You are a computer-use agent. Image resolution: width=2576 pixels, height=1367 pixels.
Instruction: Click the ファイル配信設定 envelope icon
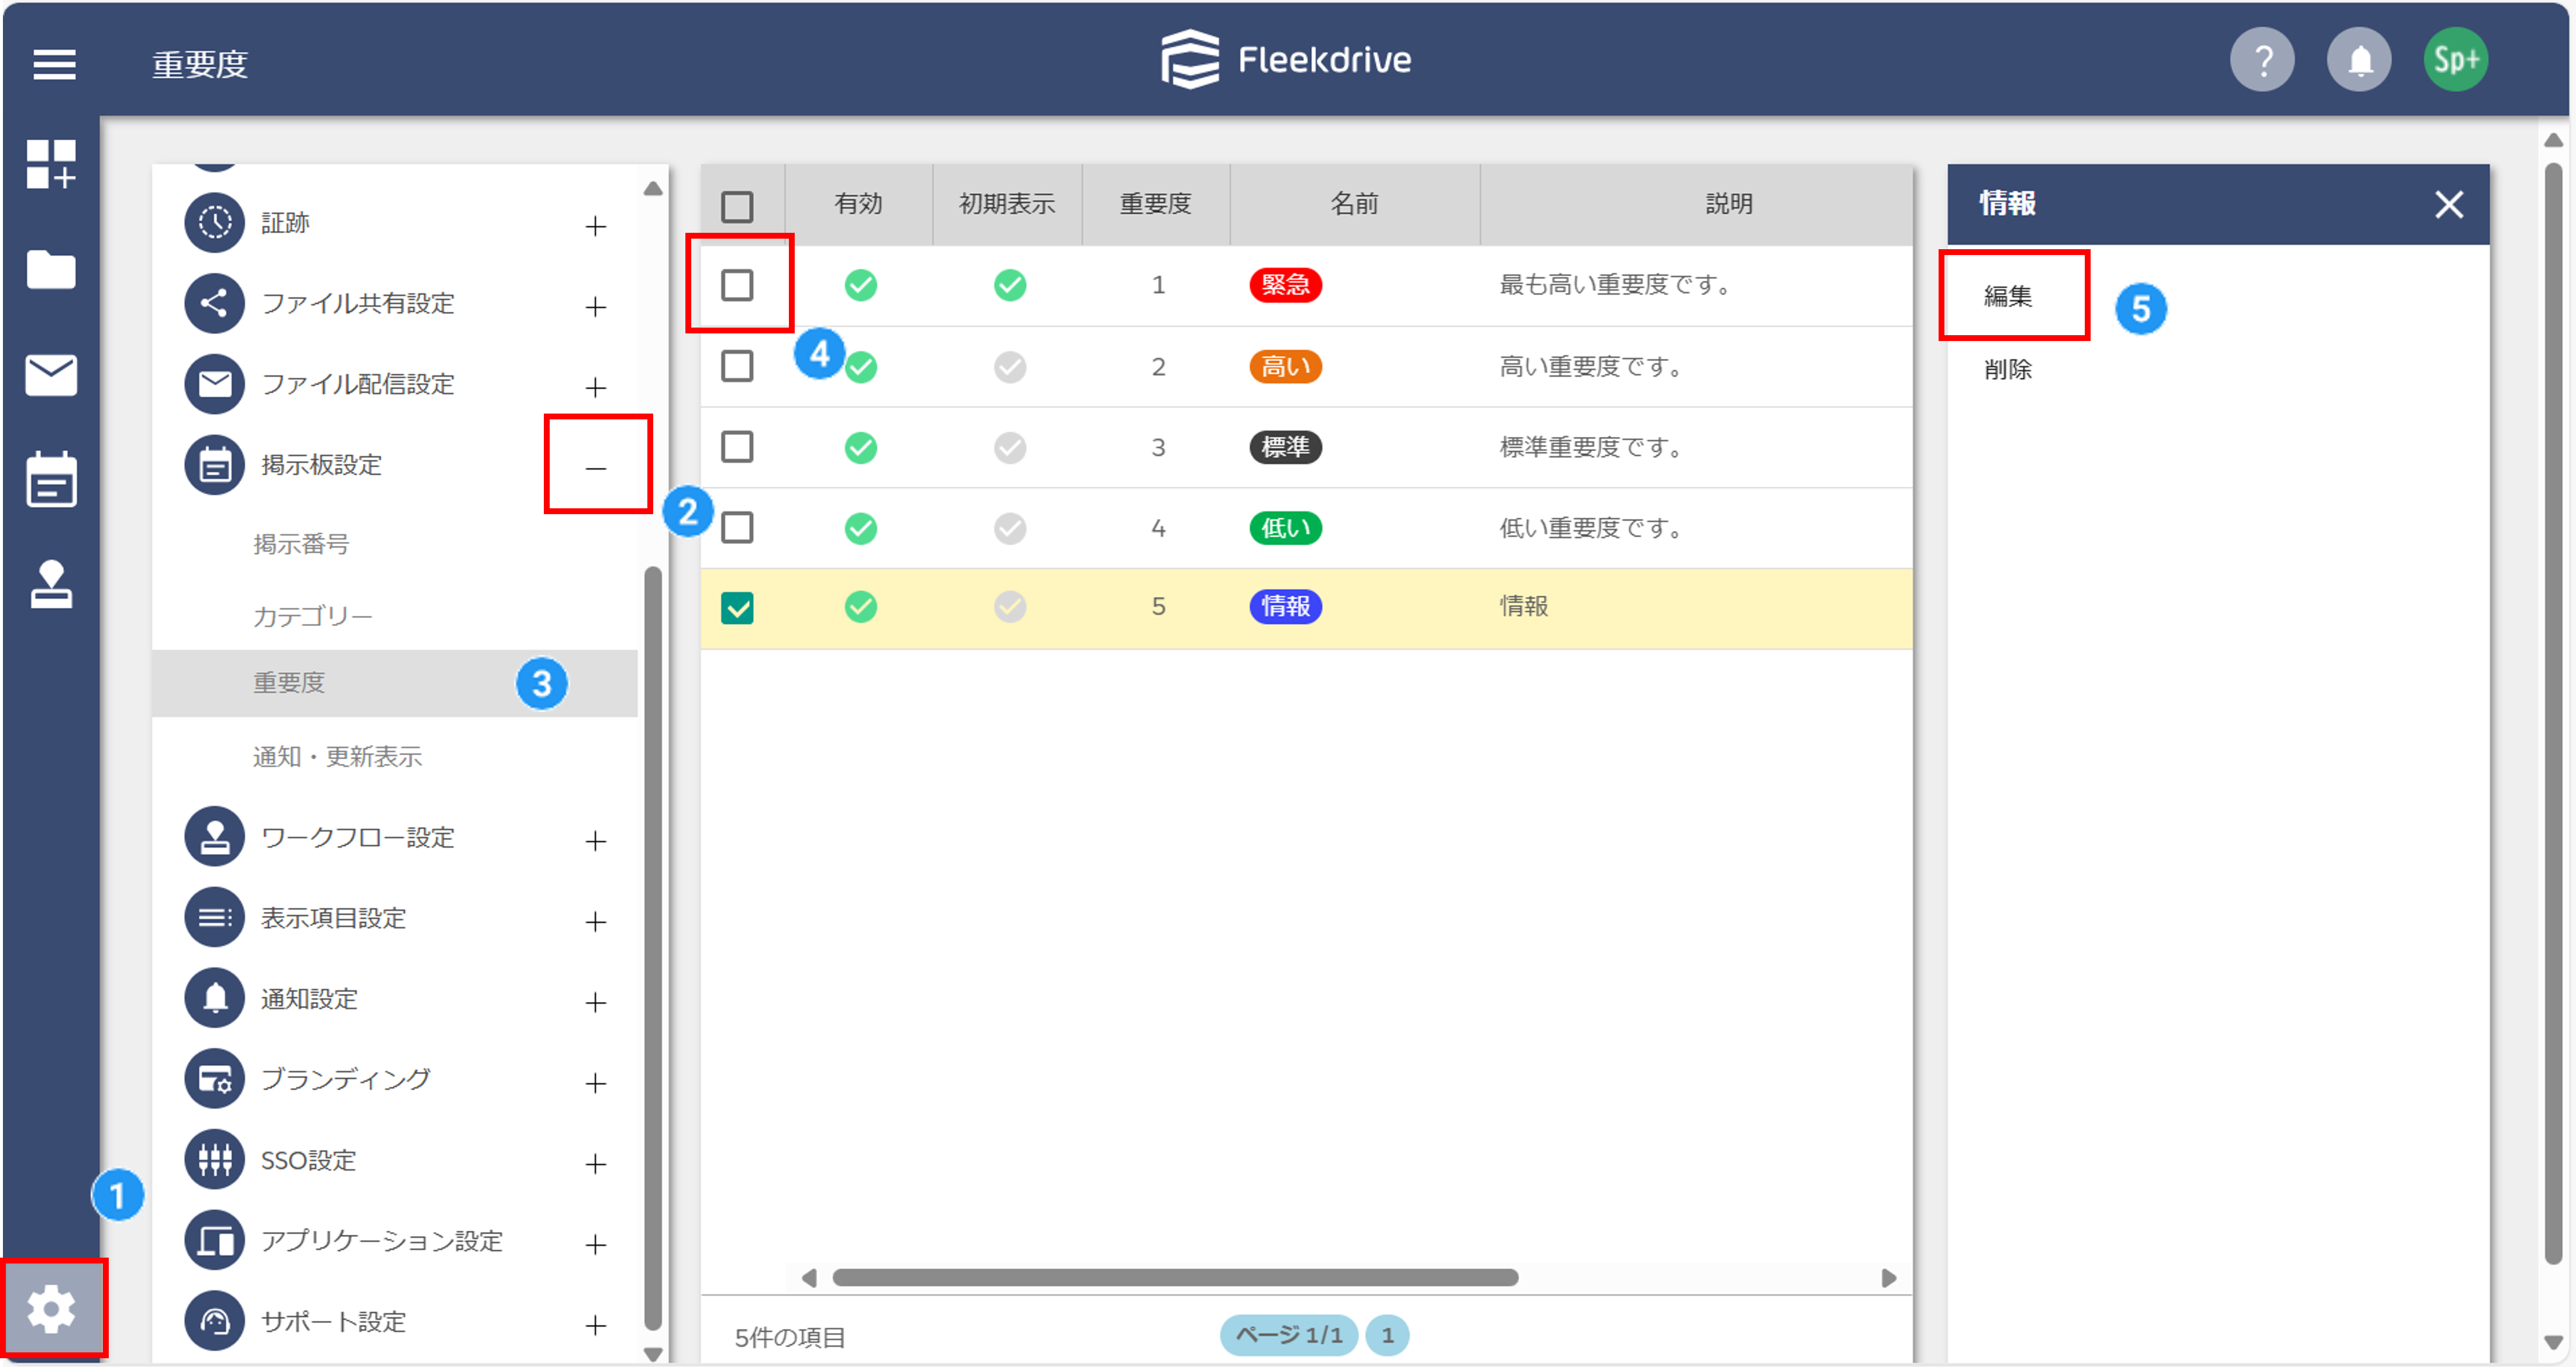tap(214, 384)
